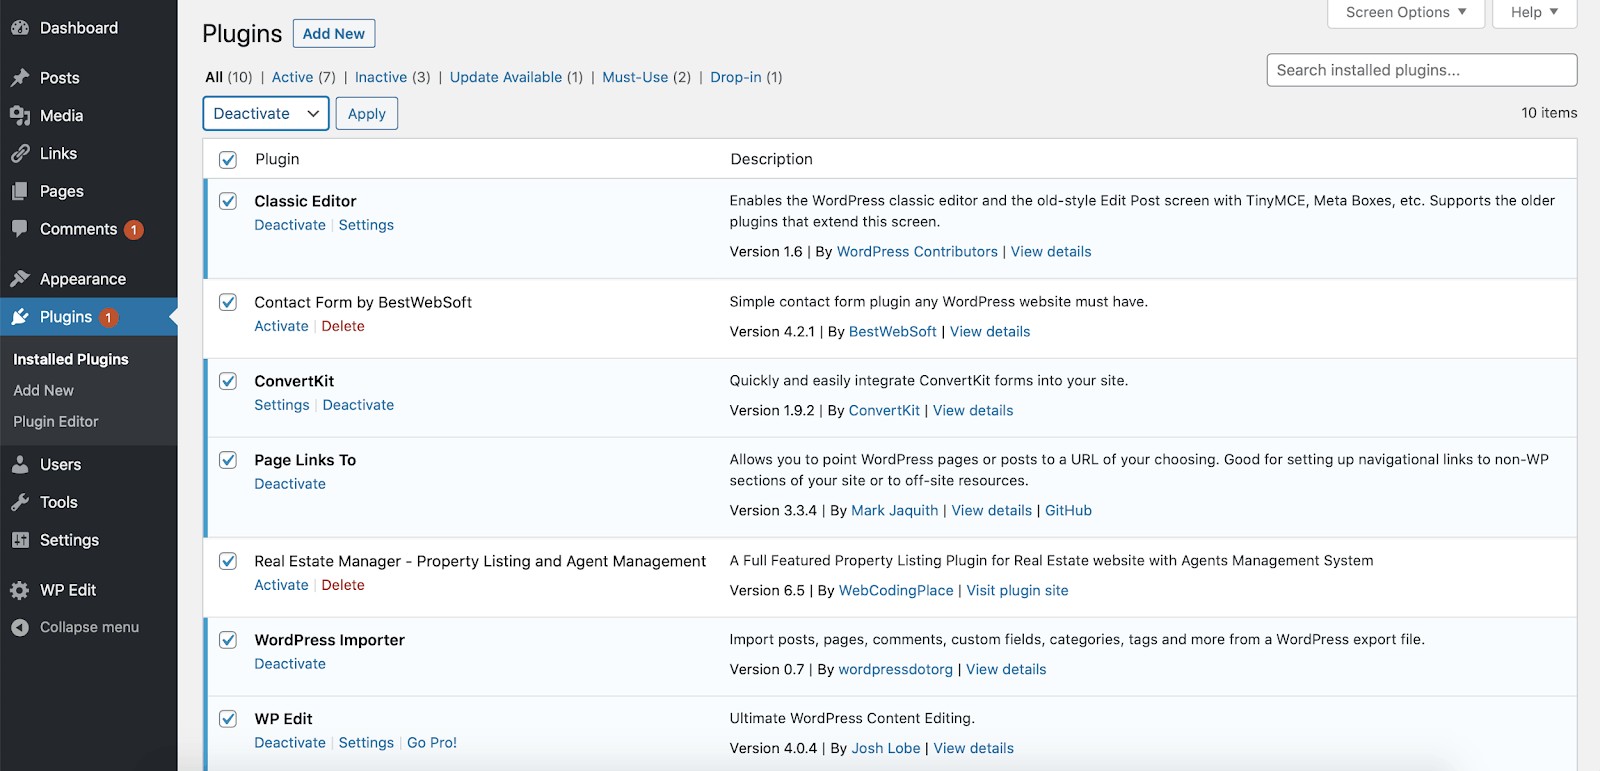The height and width of the screenshot is (771, 1600).
Task: Click the Add New button beside Plugins heading
Action: click(x=334, y=34)
